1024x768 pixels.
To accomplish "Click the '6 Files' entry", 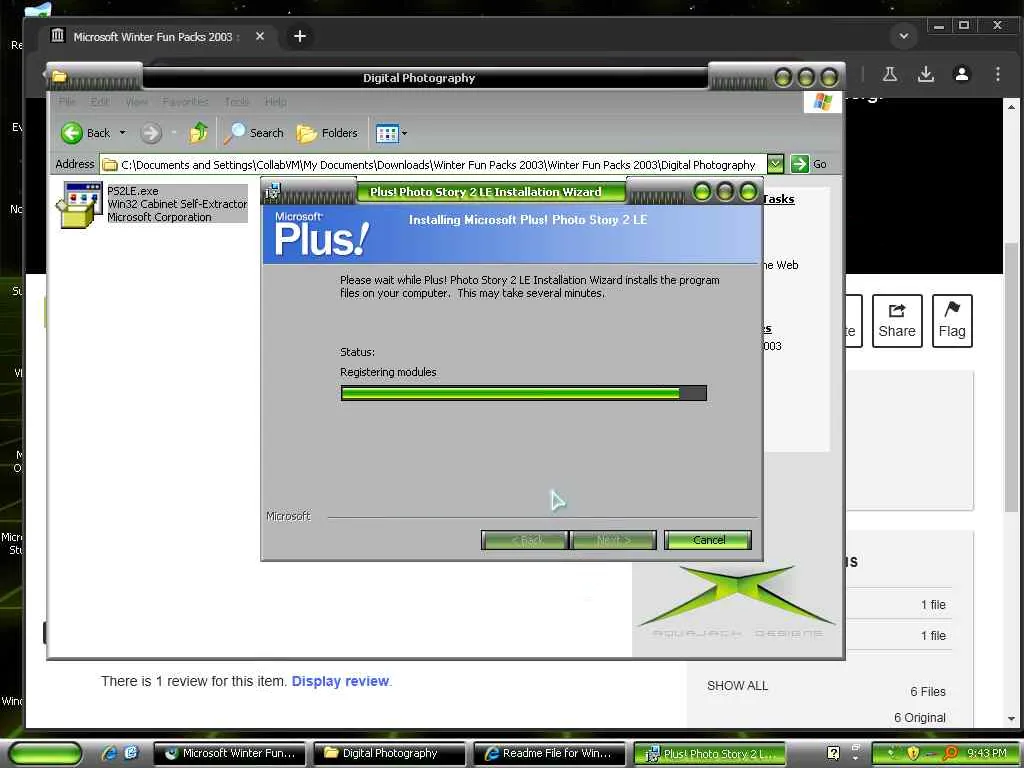I will point(928,692).
